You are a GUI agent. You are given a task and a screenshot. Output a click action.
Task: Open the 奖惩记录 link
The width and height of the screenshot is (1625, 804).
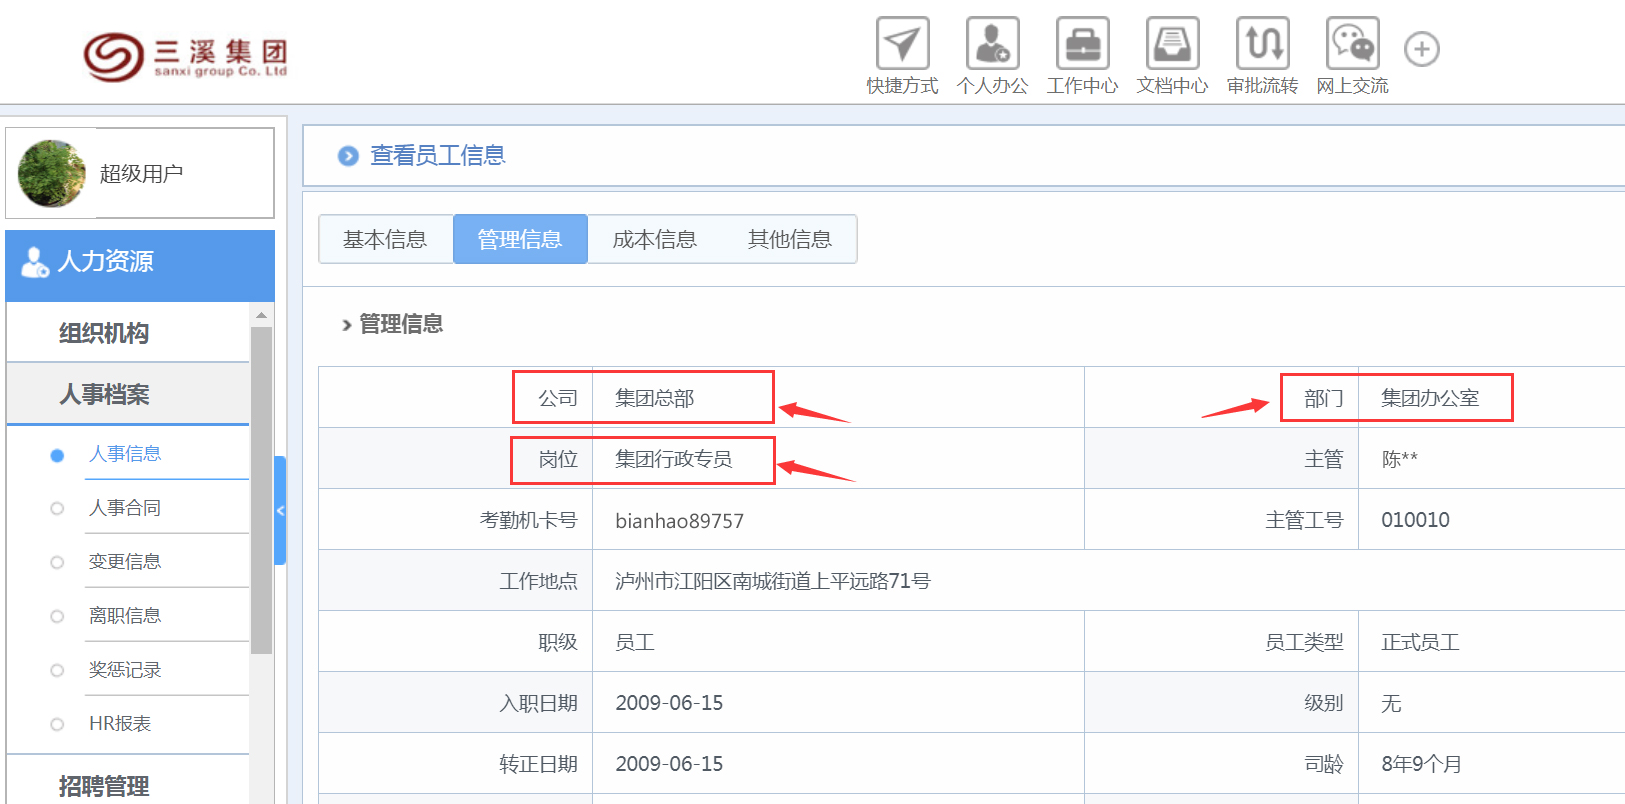(125, 670)
